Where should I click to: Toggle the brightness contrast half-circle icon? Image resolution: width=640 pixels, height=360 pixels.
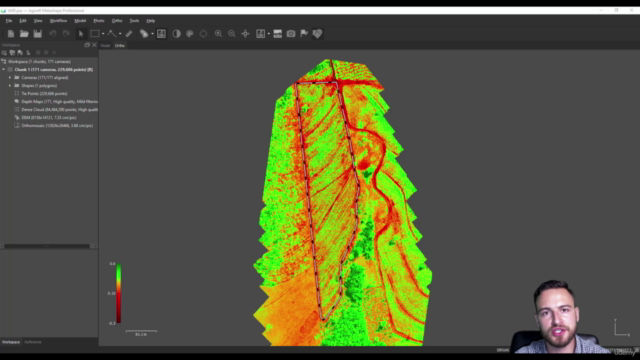click(176, 34)
